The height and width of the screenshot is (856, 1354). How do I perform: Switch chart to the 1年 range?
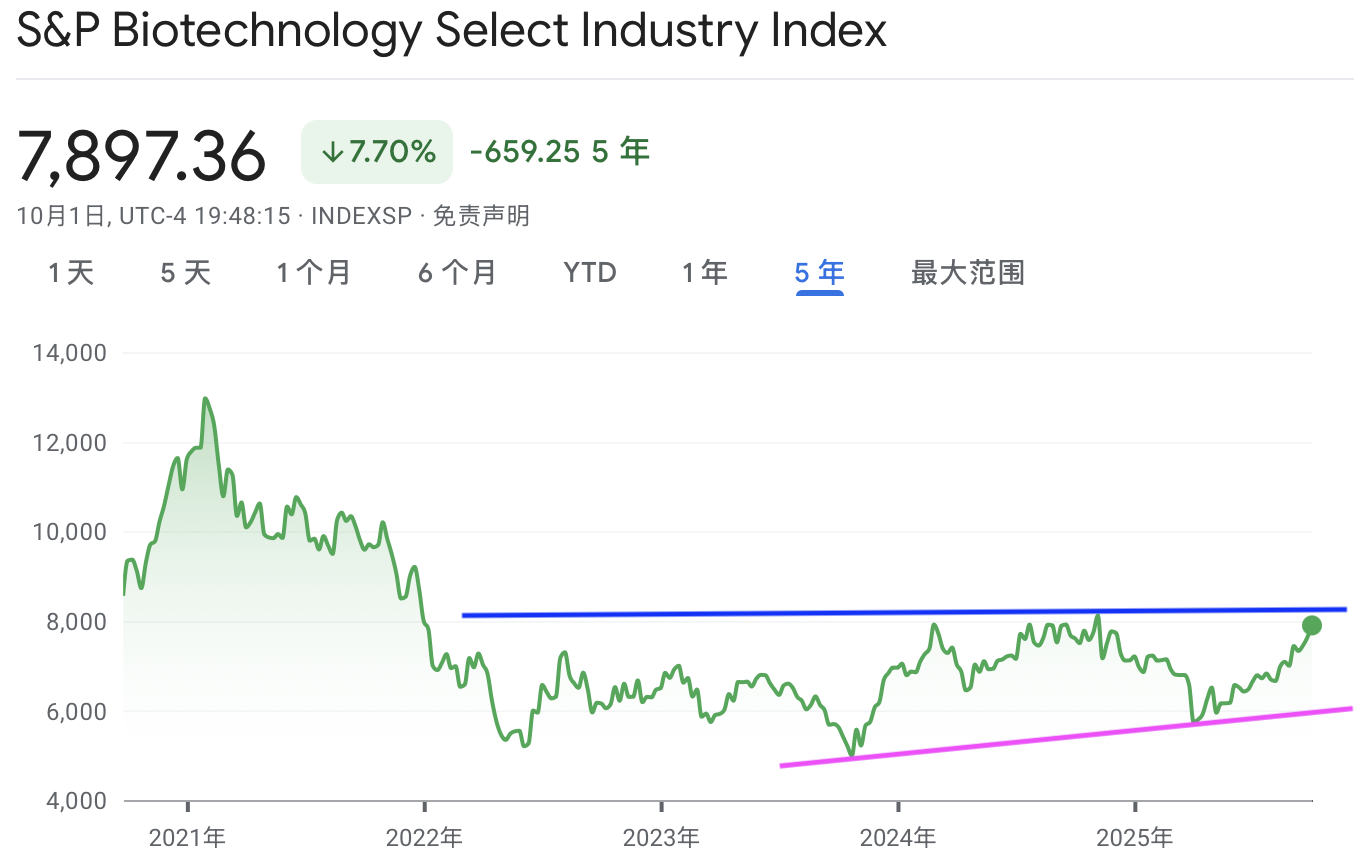pos(705,272)
